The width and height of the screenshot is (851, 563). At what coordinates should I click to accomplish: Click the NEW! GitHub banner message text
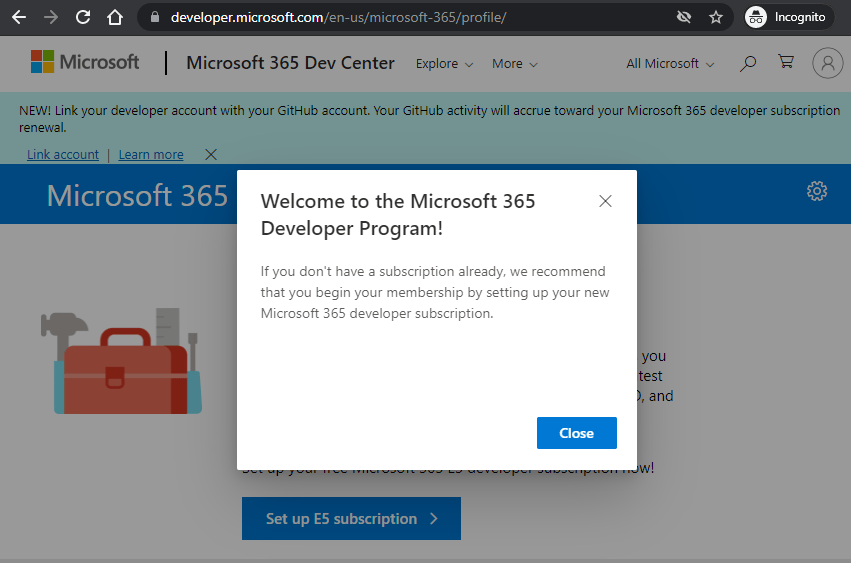tap(429, 119)
